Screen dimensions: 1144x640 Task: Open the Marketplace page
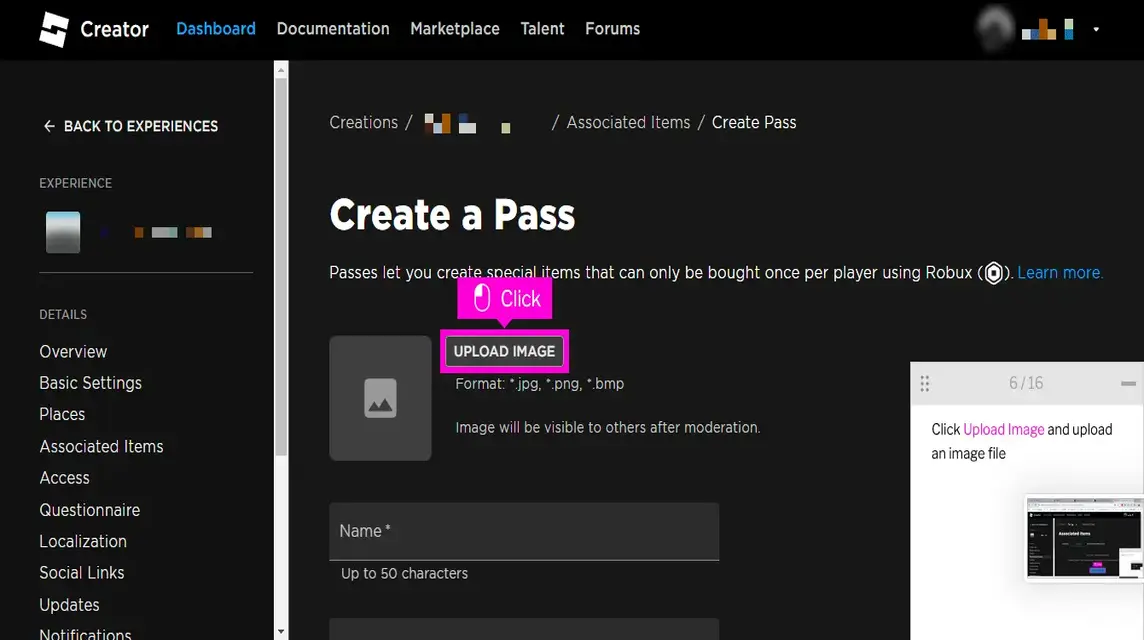coord(454,29)
